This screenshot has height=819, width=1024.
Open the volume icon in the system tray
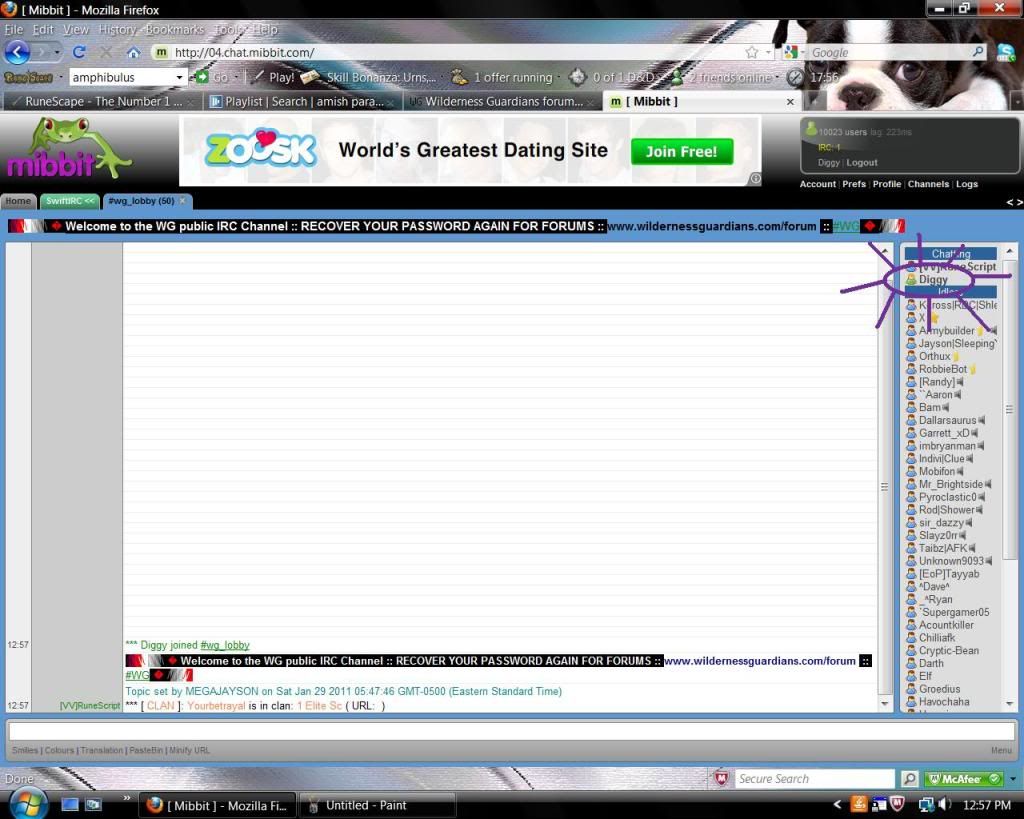[945, 805]
